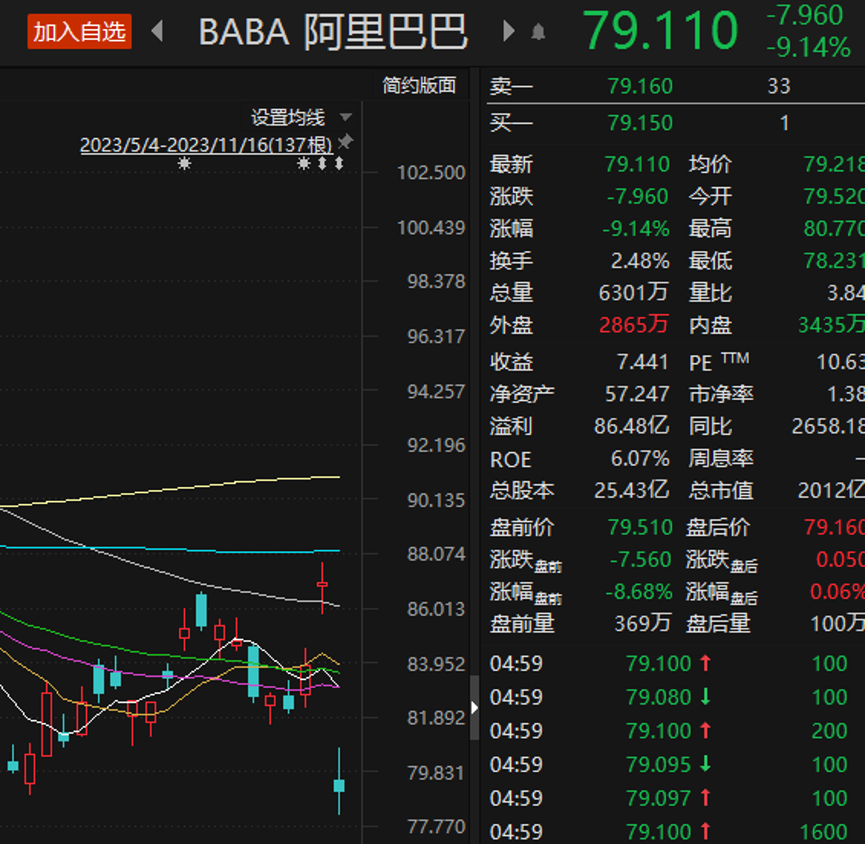Image resolution: width=866 pixels, height=845 pixels.
Task: Click the PE TTM label
Action: 719,362
